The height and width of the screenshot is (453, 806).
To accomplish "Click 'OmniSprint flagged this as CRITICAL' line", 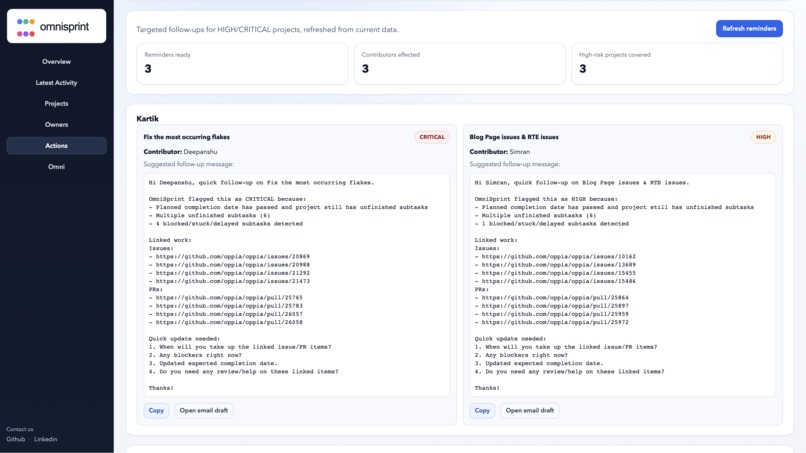I will (227, 199).
